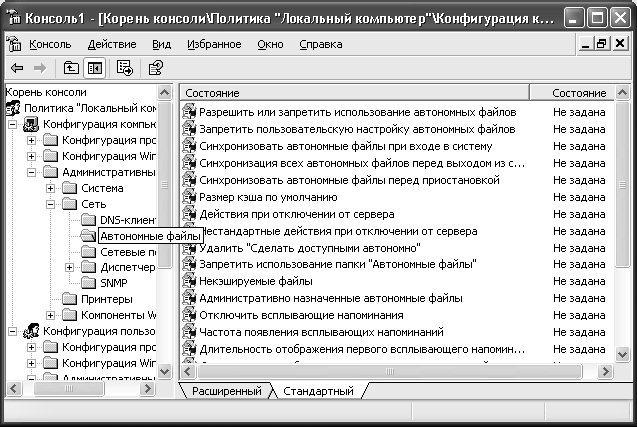Click right arrow of policy list horizontal scrollbar
Screen dimensions: 637x427
pyautogui.click(x=605, y=371)
